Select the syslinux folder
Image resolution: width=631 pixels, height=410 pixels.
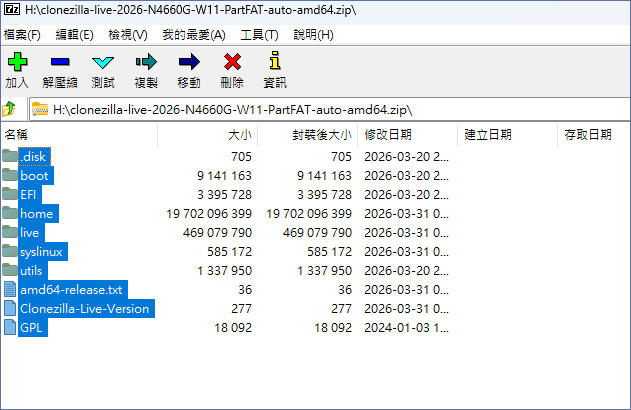[x=41, y=252]
